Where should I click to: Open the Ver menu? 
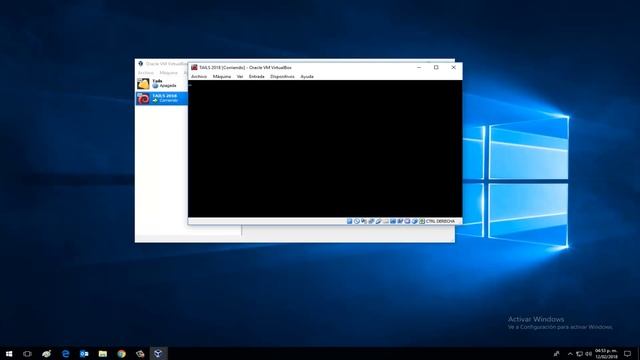(240, 76)
